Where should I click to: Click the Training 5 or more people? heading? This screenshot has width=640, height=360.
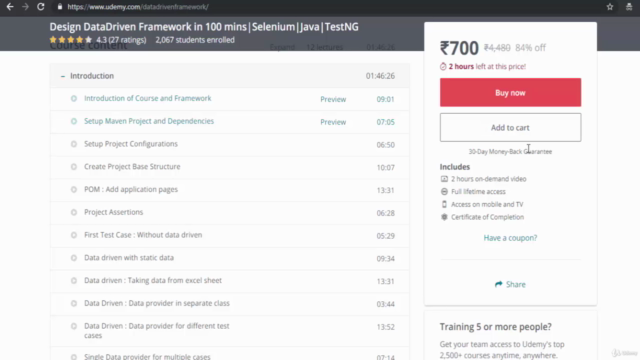click(496, 327)
